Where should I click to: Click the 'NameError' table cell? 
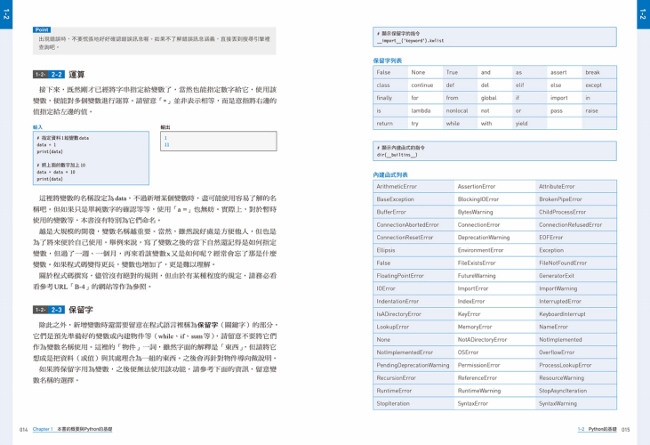point(576,327)
